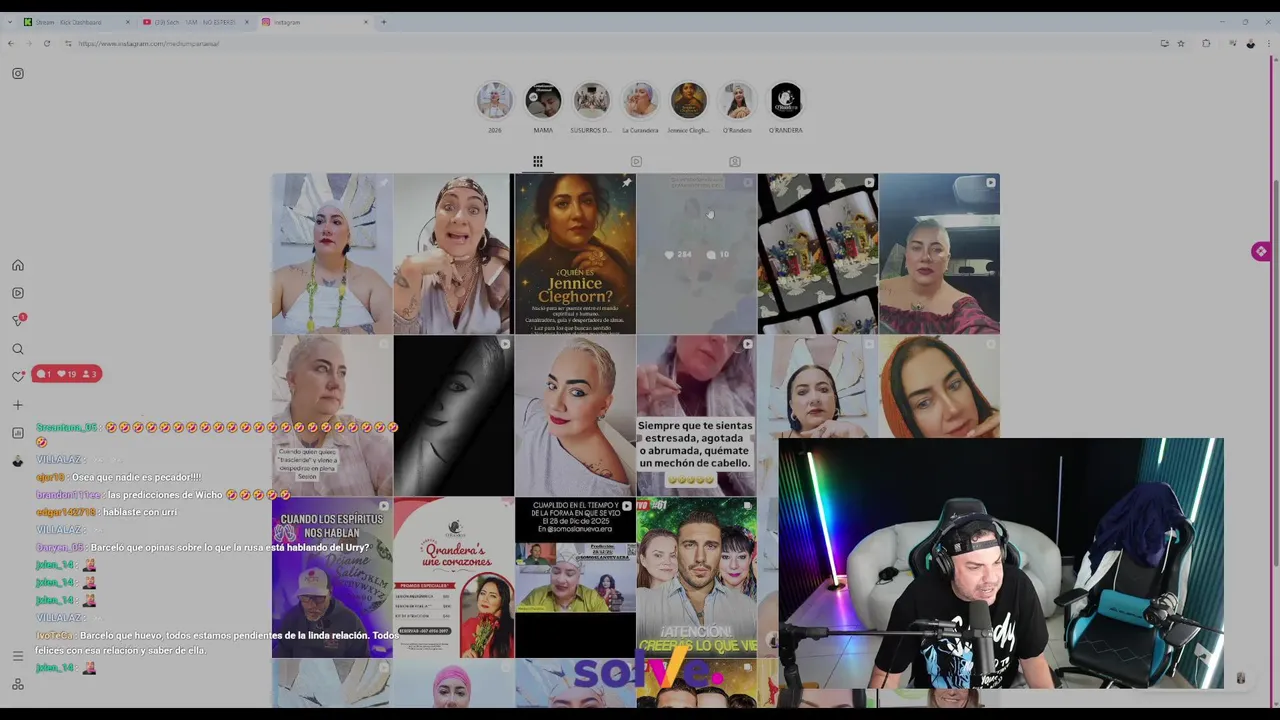
Task: Open the 'Cuando los espíritus nos hablan' post
Action: tap(332, 578)
